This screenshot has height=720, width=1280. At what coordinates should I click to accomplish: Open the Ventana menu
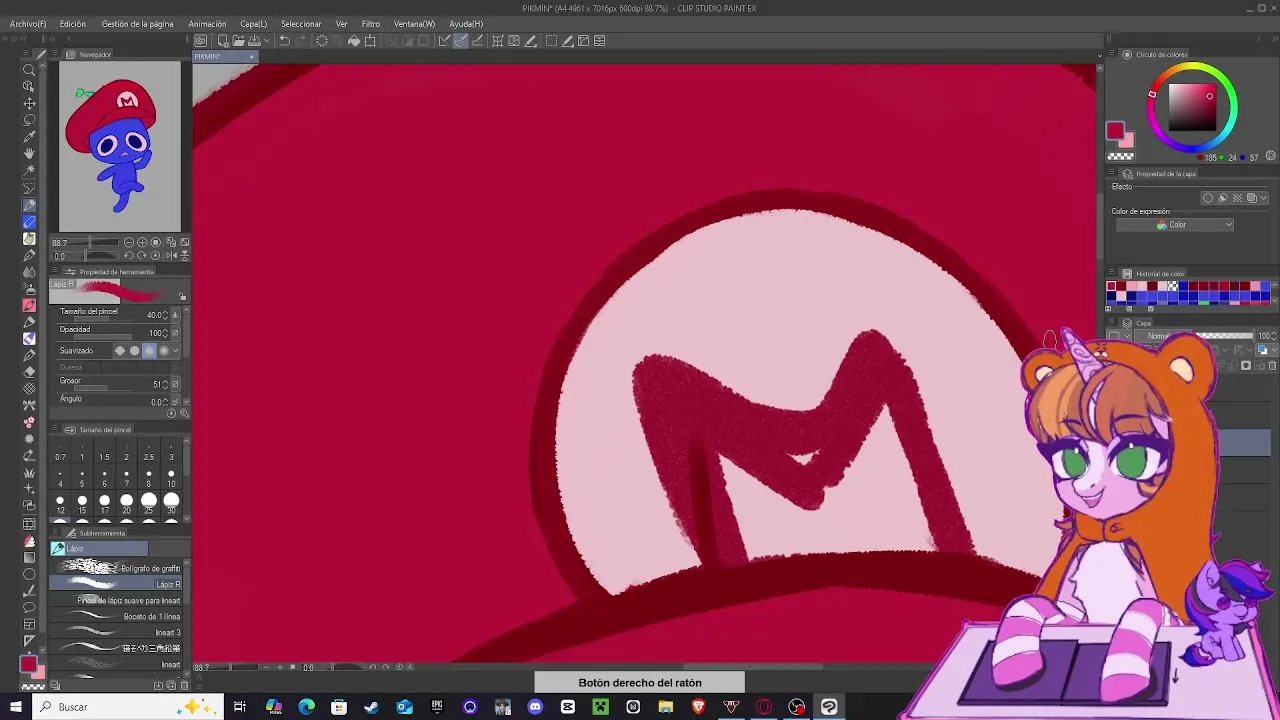(x=414, y=24)
